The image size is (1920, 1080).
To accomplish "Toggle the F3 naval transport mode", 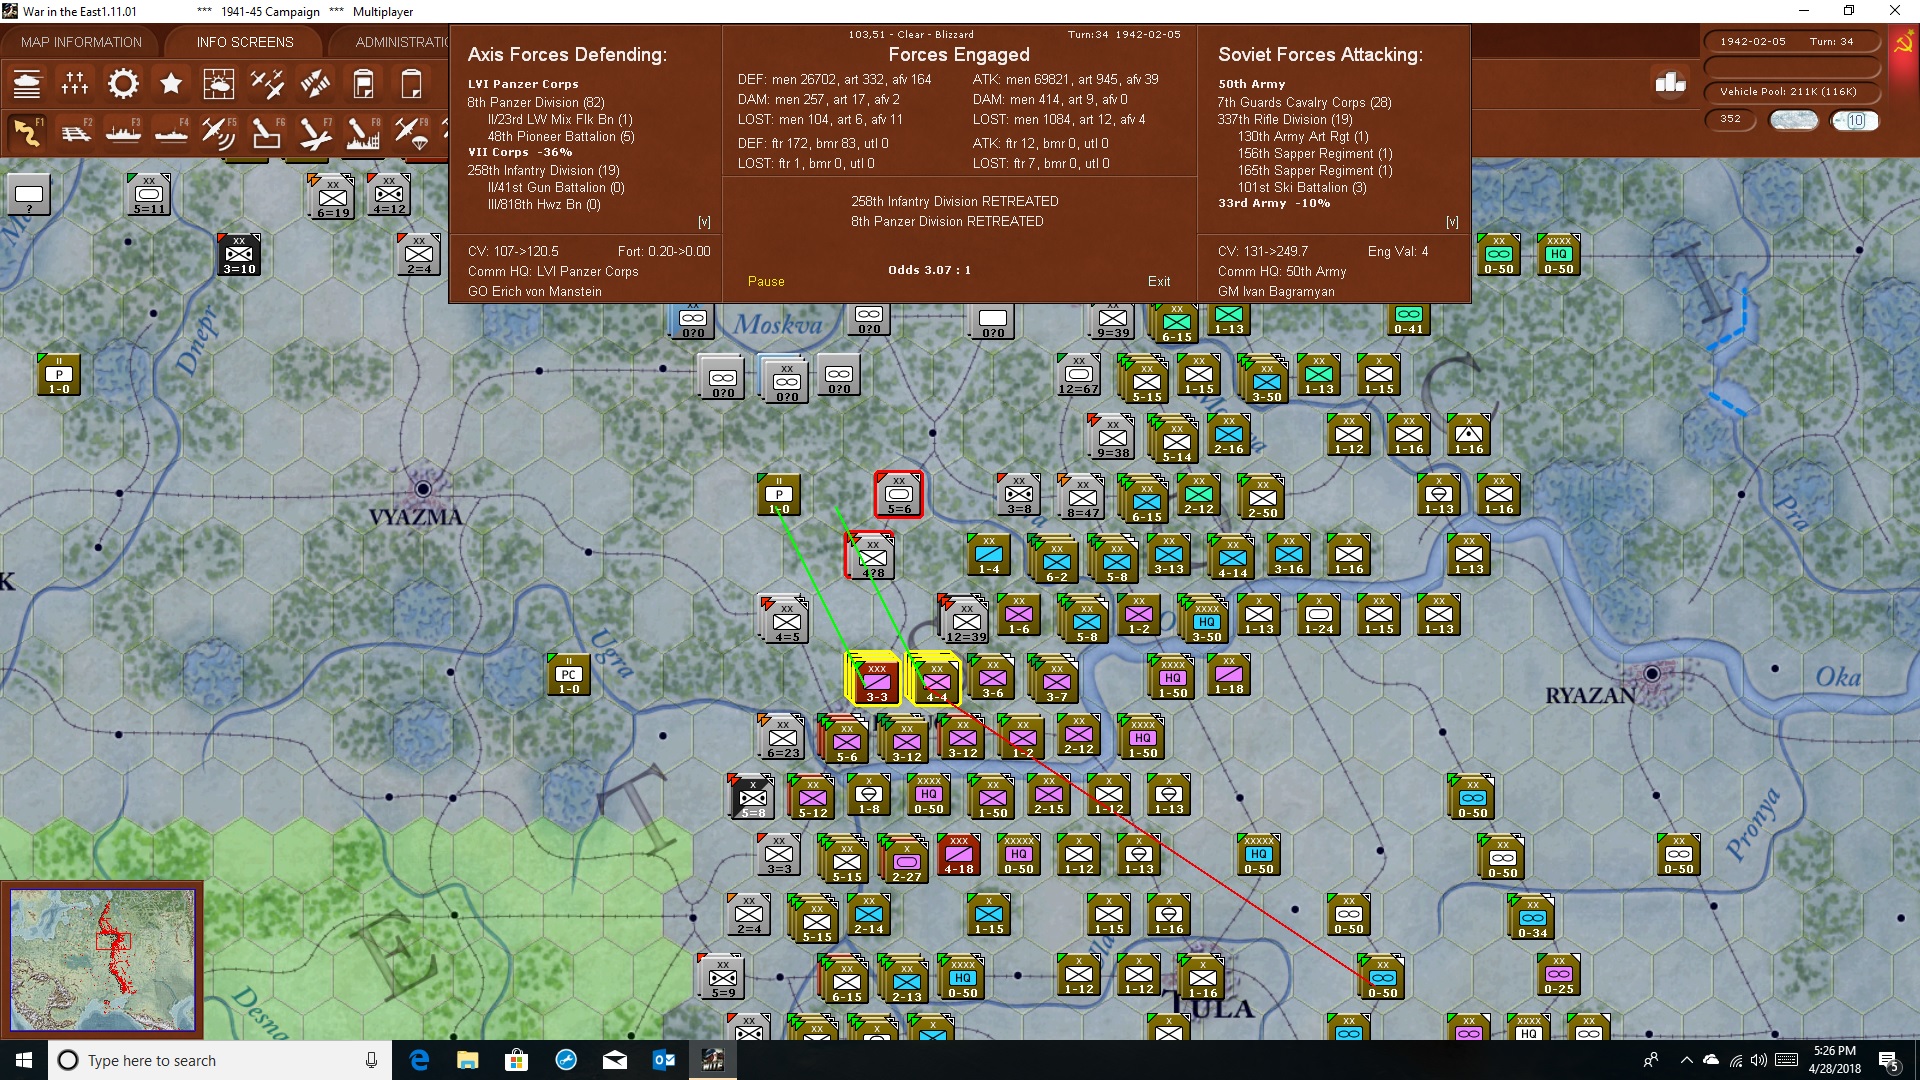I will pos(123,132).
